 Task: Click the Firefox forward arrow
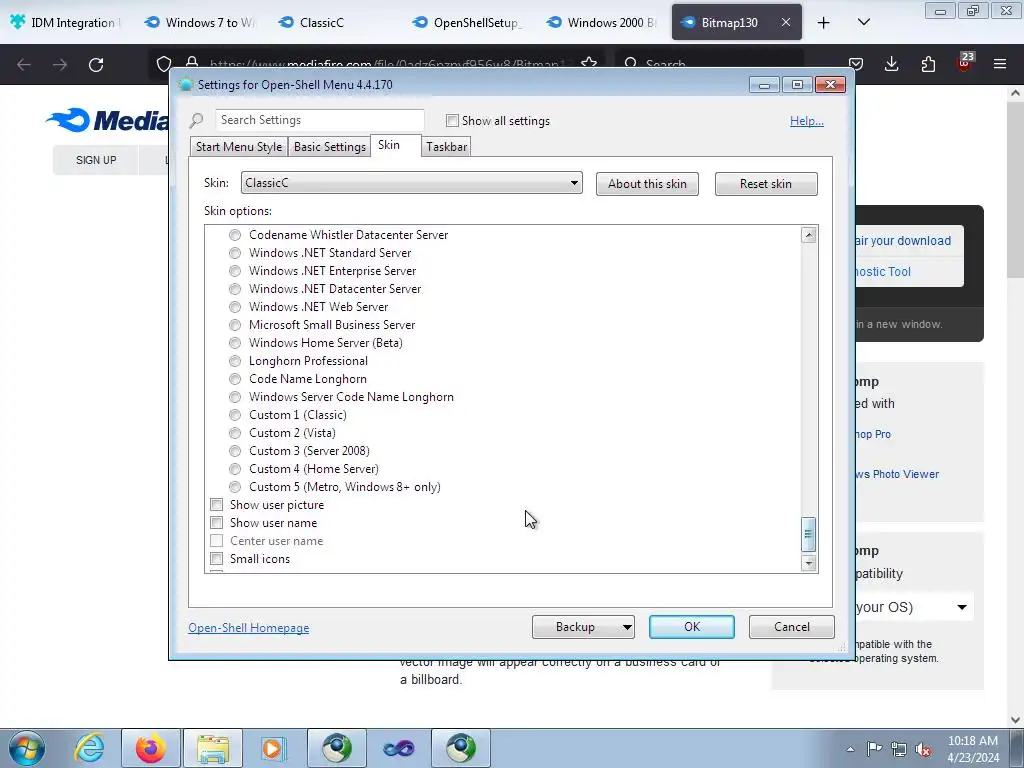point(59,65)
